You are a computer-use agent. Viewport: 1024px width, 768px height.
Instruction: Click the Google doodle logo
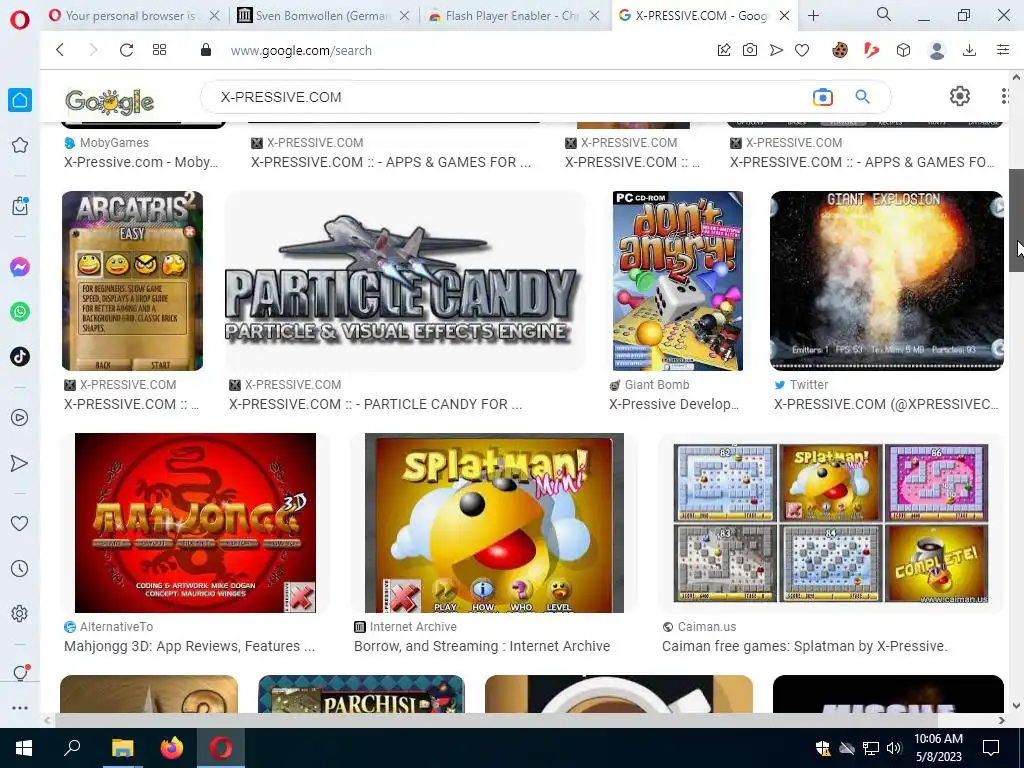109,101
